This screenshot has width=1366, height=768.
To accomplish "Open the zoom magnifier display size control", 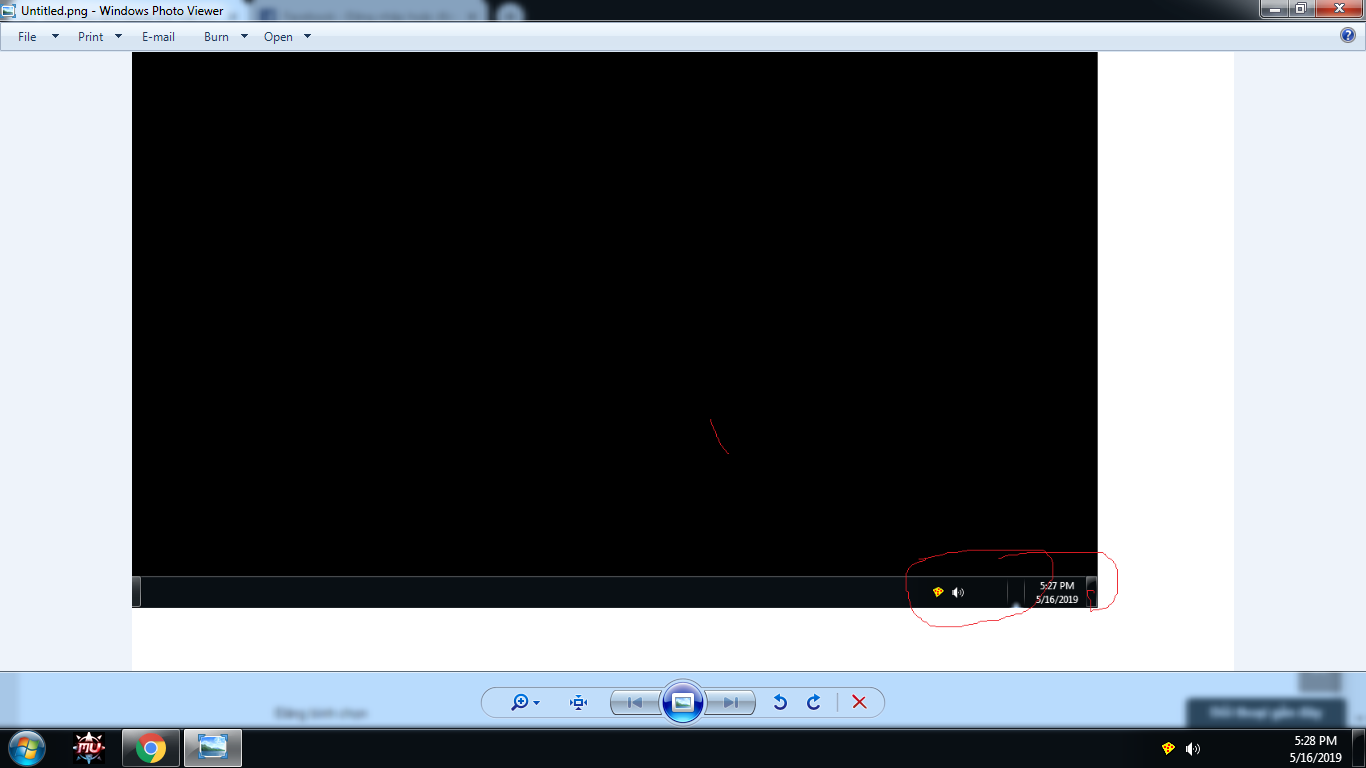I will 525,702.
